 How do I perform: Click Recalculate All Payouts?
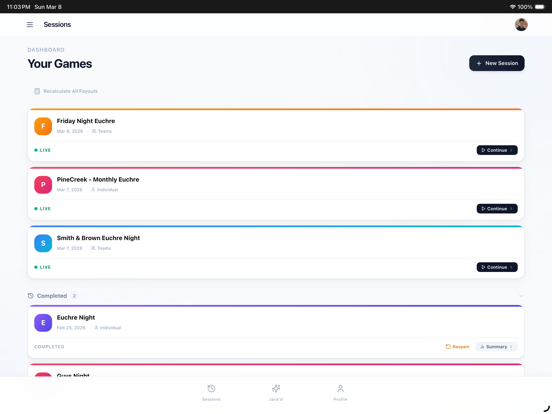click(x=66, y=91)
